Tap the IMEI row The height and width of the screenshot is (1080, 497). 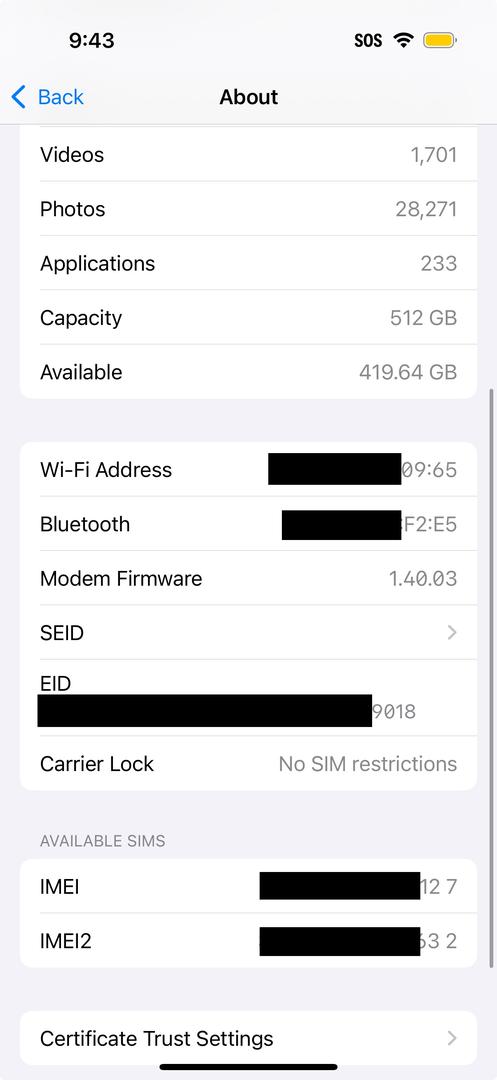[248, 886]
